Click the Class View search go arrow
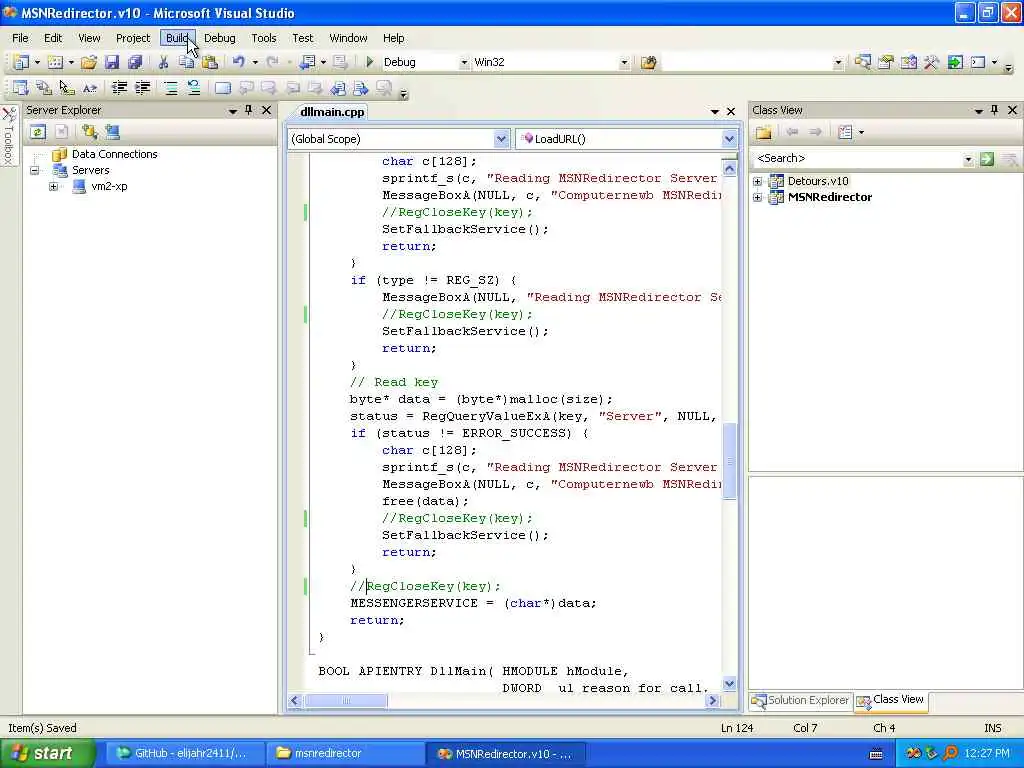The height and width of the screenshot is (768, 1024). point(987,159)
